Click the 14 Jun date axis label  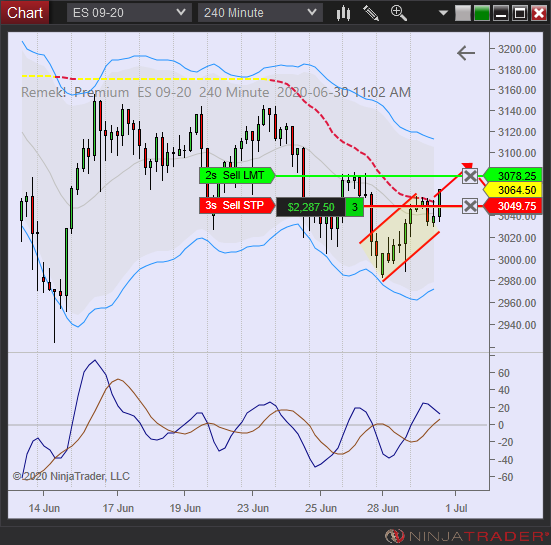(x=44, y=508)
